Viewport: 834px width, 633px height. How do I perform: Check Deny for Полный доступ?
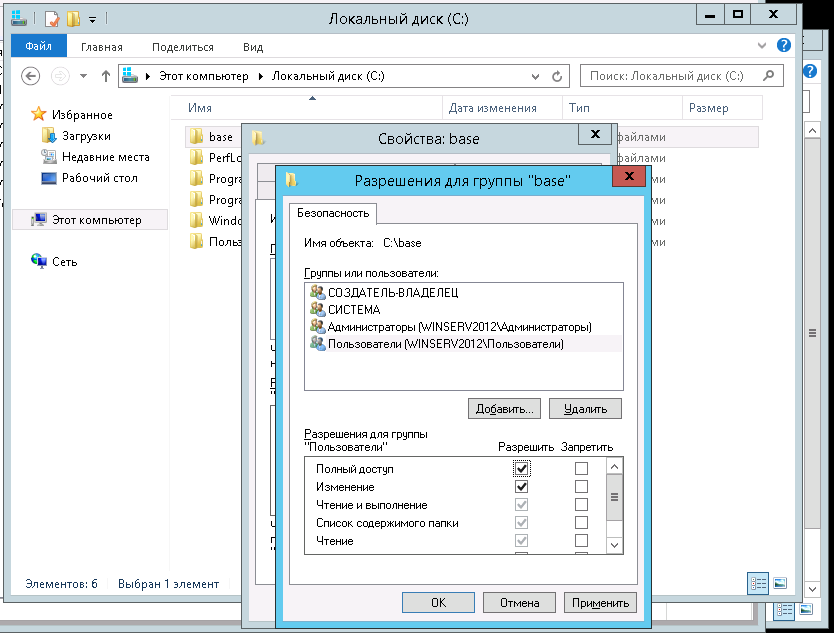(581, 469)
